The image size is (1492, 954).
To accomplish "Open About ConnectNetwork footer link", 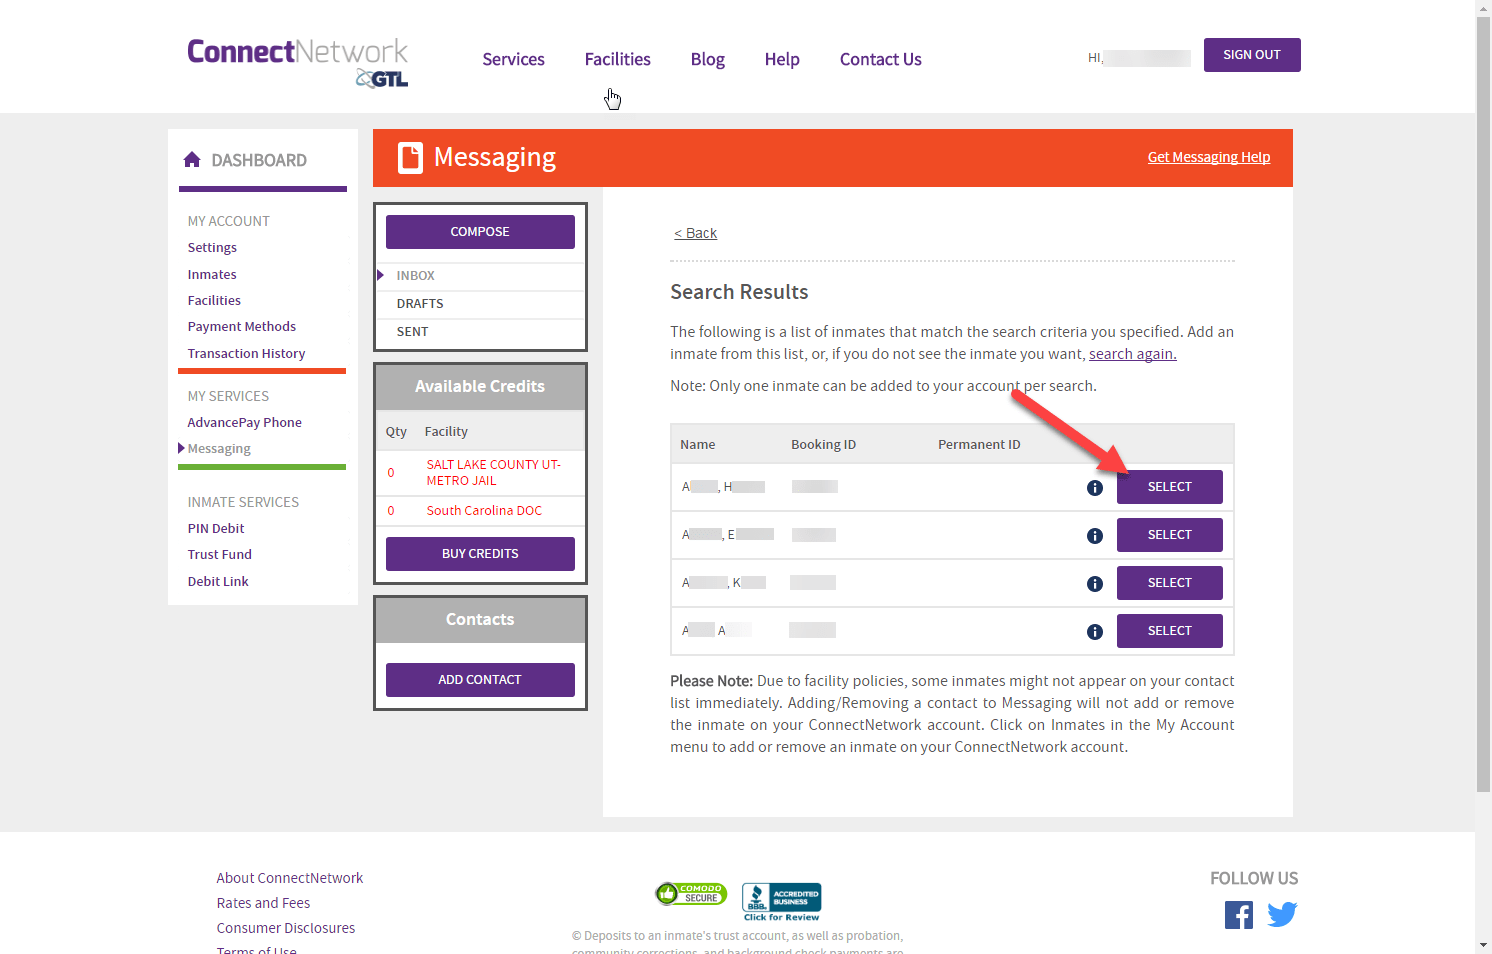I will click(290, 878).
